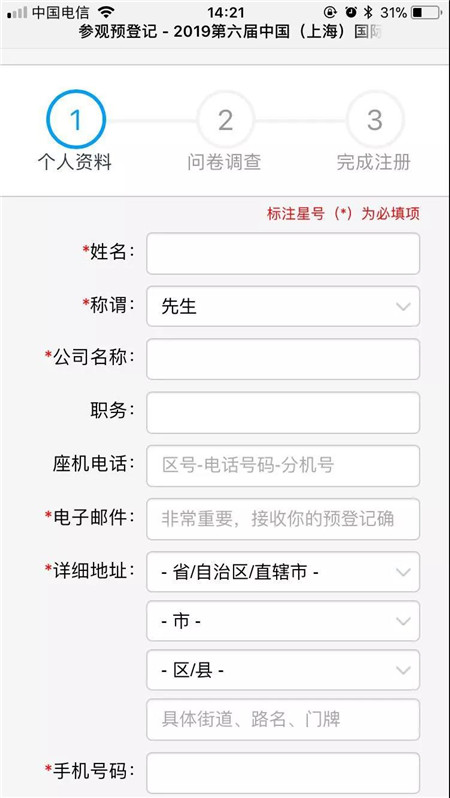
Task: Tap the rotation lock status icon
Action: pyautogui.click(x=331, y=12)
